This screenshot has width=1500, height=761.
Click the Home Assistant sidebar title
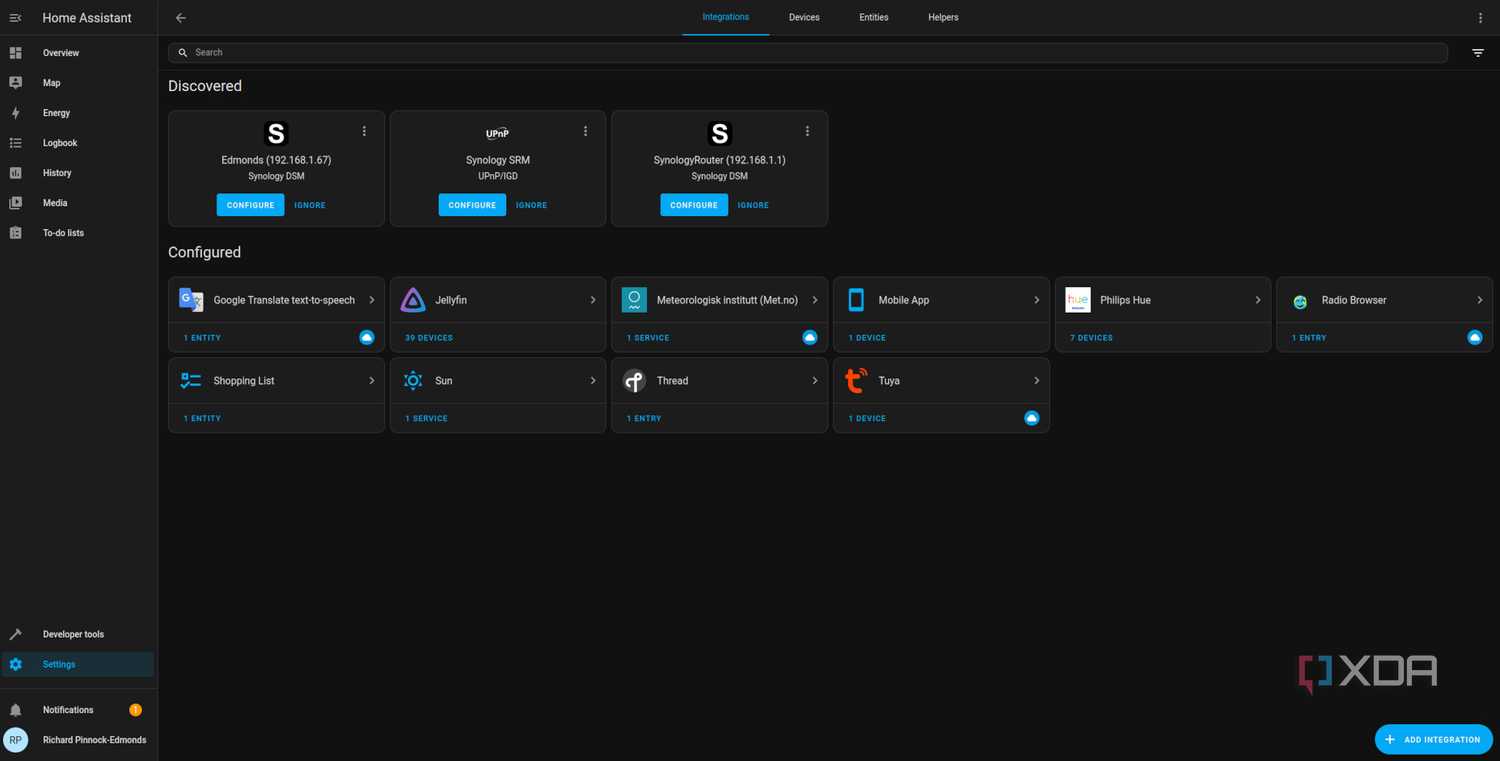87,18
